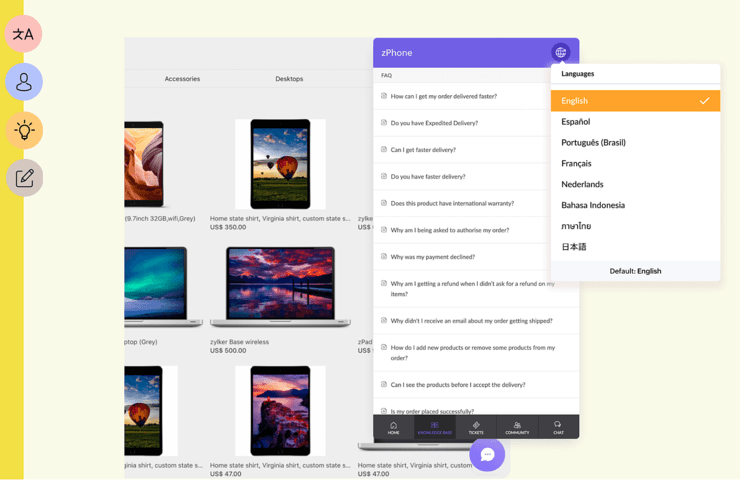Viewport: 740px width, 481px height.
Task: Open the Desktops category tab
Action: [289, 79]
